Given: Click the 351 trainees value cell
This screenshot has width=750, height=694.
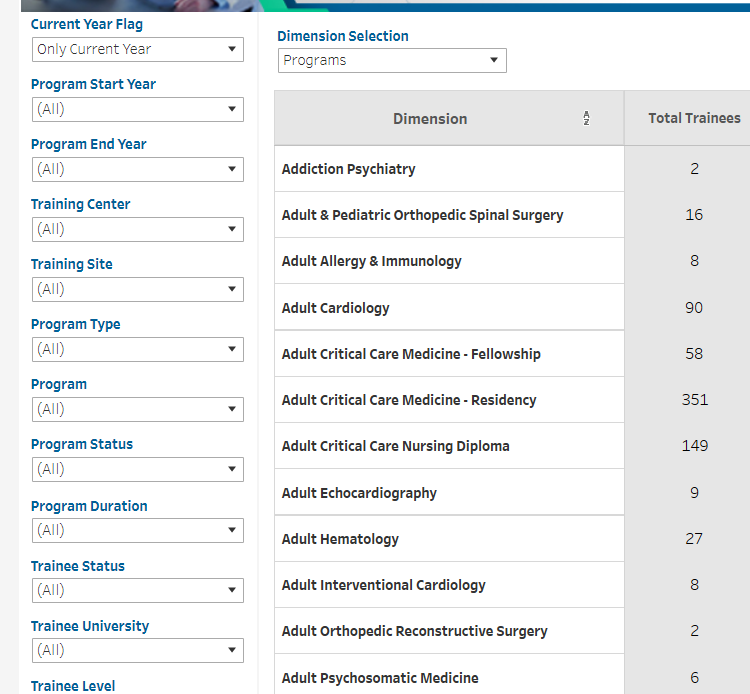Looking at the screenshot, I should [694, 400].
